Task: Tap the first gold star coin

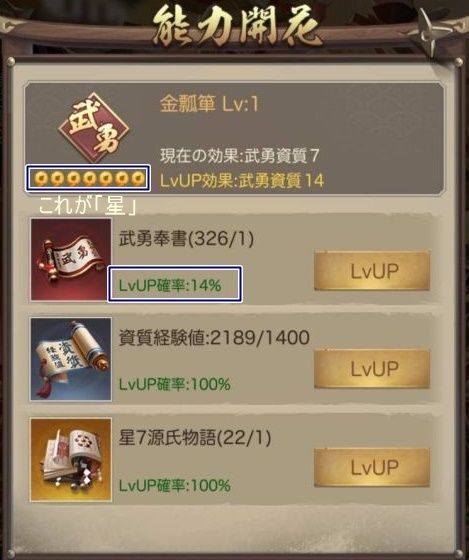Action: point(40,178)
